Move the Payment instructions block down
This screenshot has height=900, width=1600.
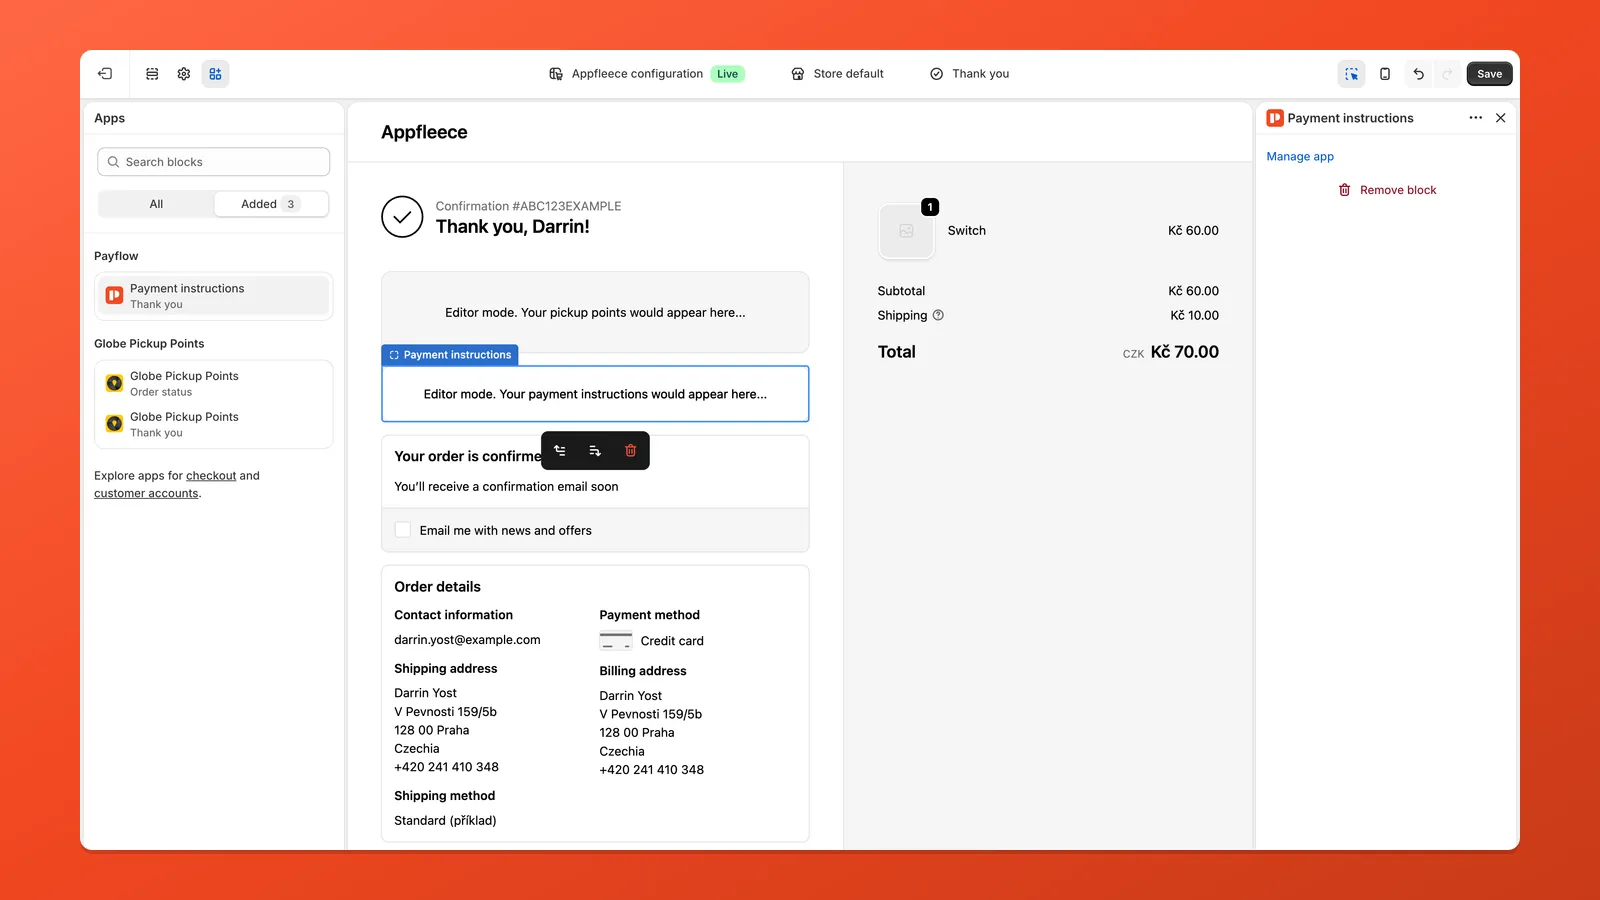(x=594, y=450)
